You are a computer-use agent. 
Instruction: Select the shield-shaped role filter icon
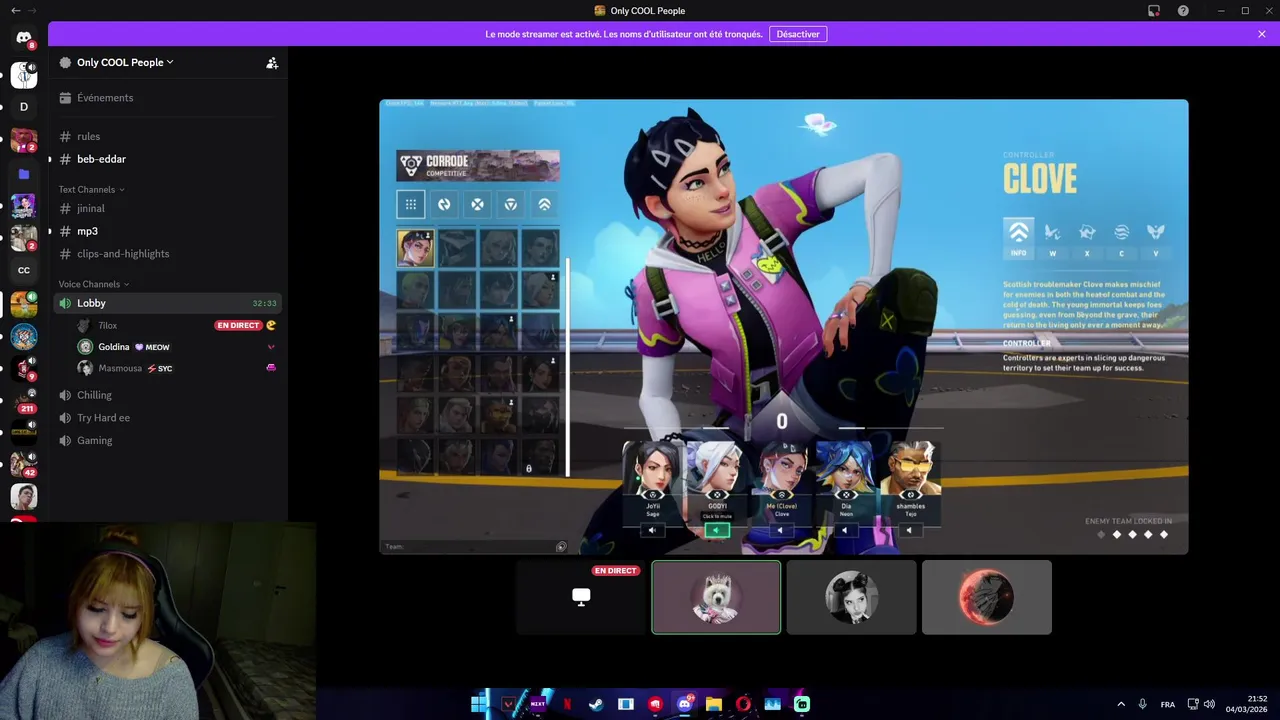click(511, 204)
